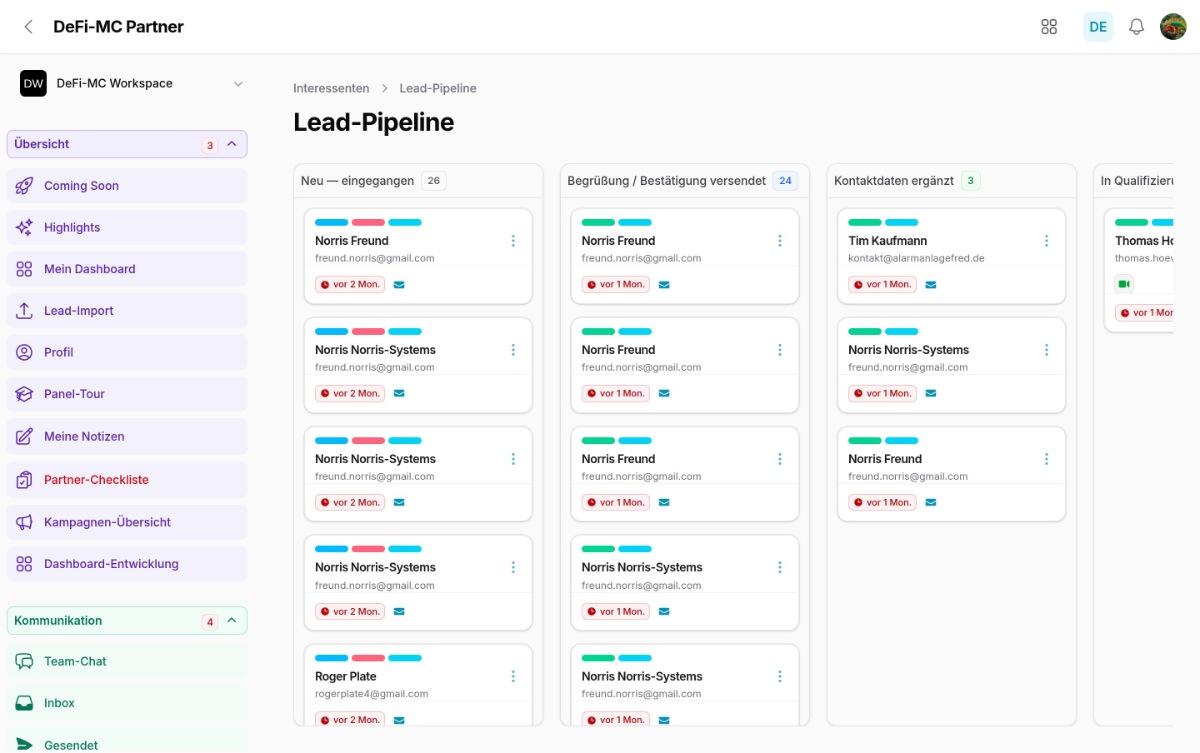
Task: Open Panel-Tour in sidebar
Action: (127, 394)
